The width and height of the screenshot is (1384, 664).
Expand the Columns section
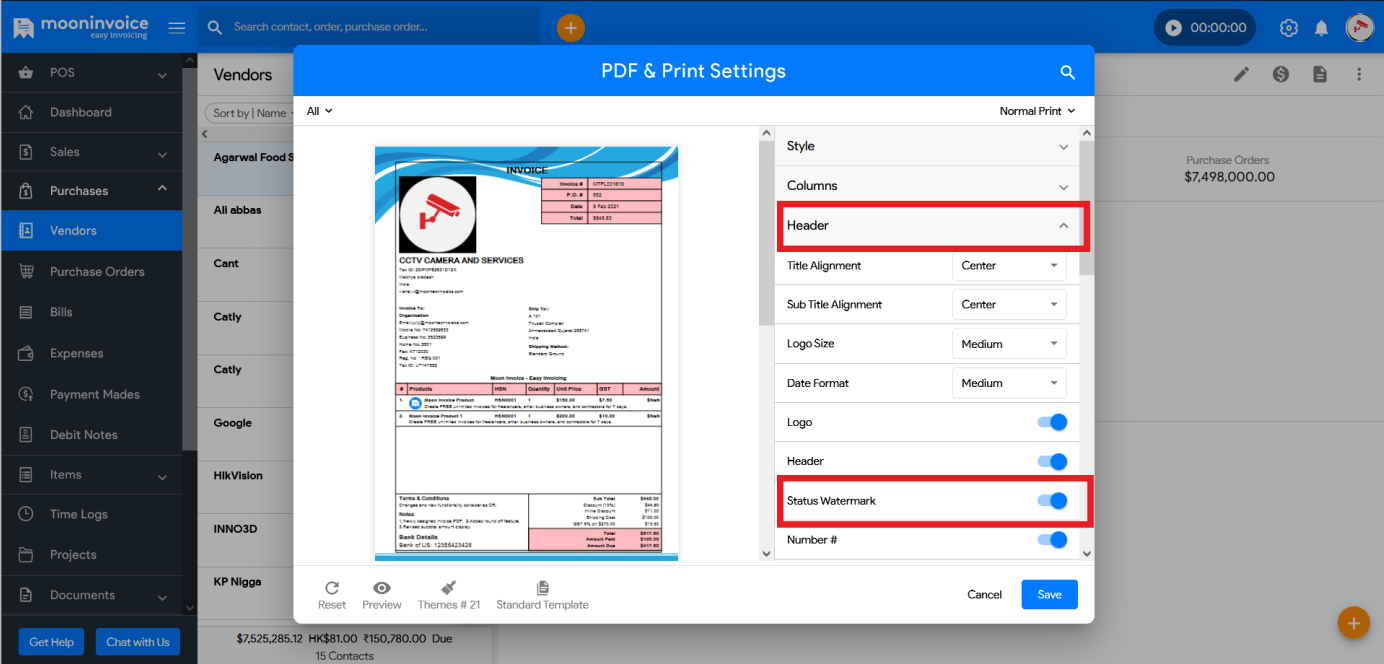point(927,186)
